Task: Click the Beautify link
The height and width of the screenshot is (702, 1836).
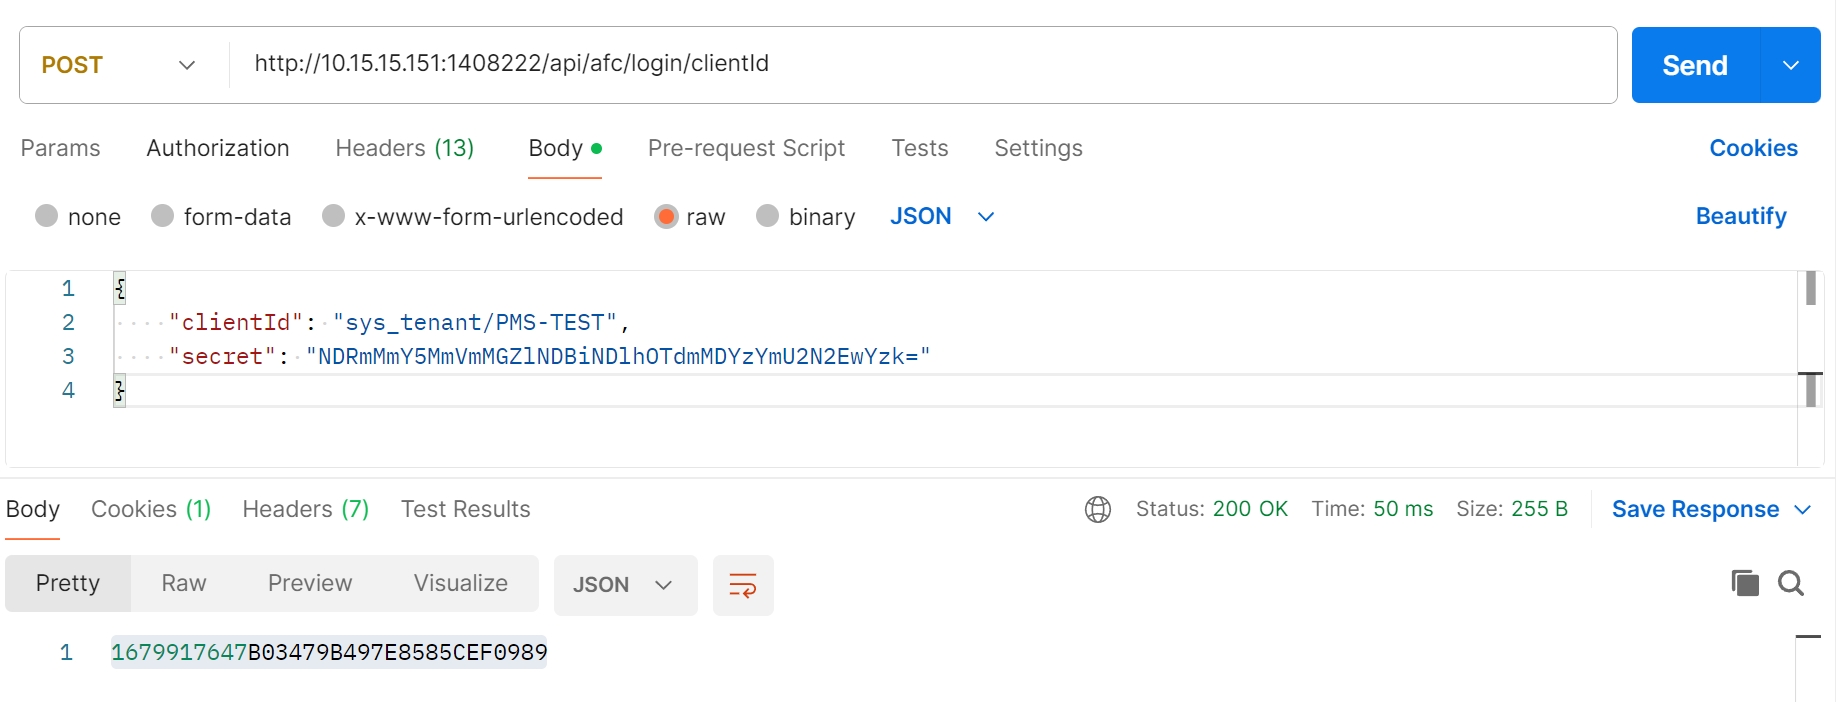Action: (x=1740, y=216)
